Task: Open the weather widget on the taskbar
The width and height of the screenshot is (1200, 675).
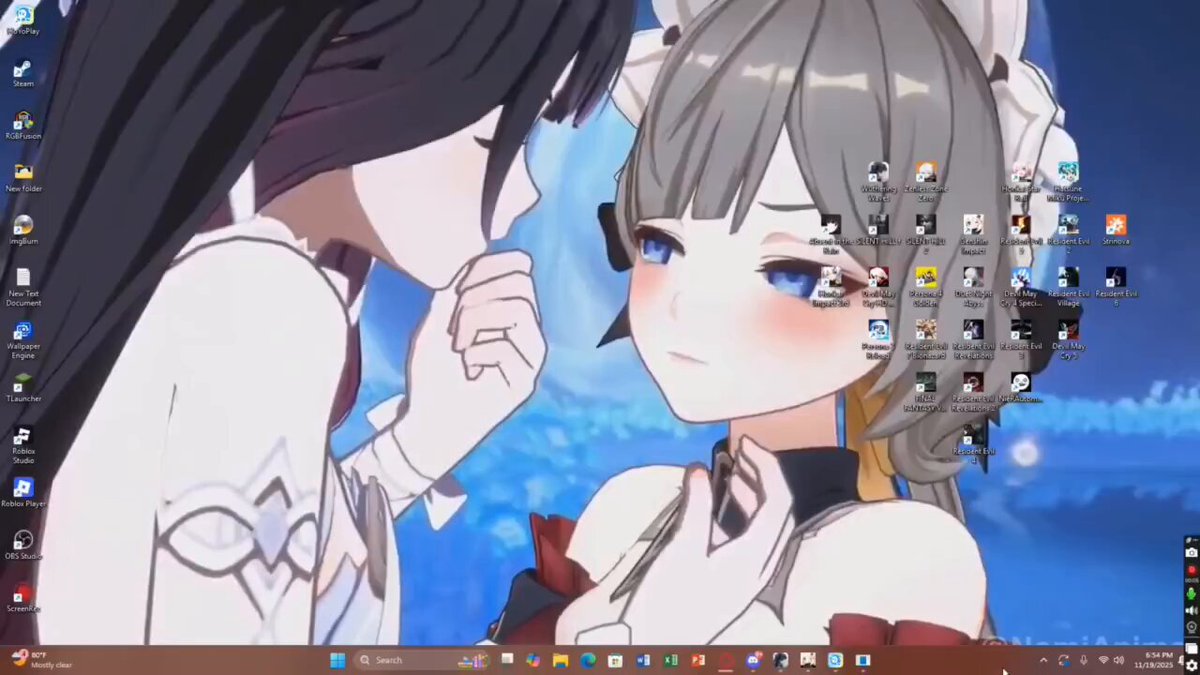Action: click(x=40, y=660)
